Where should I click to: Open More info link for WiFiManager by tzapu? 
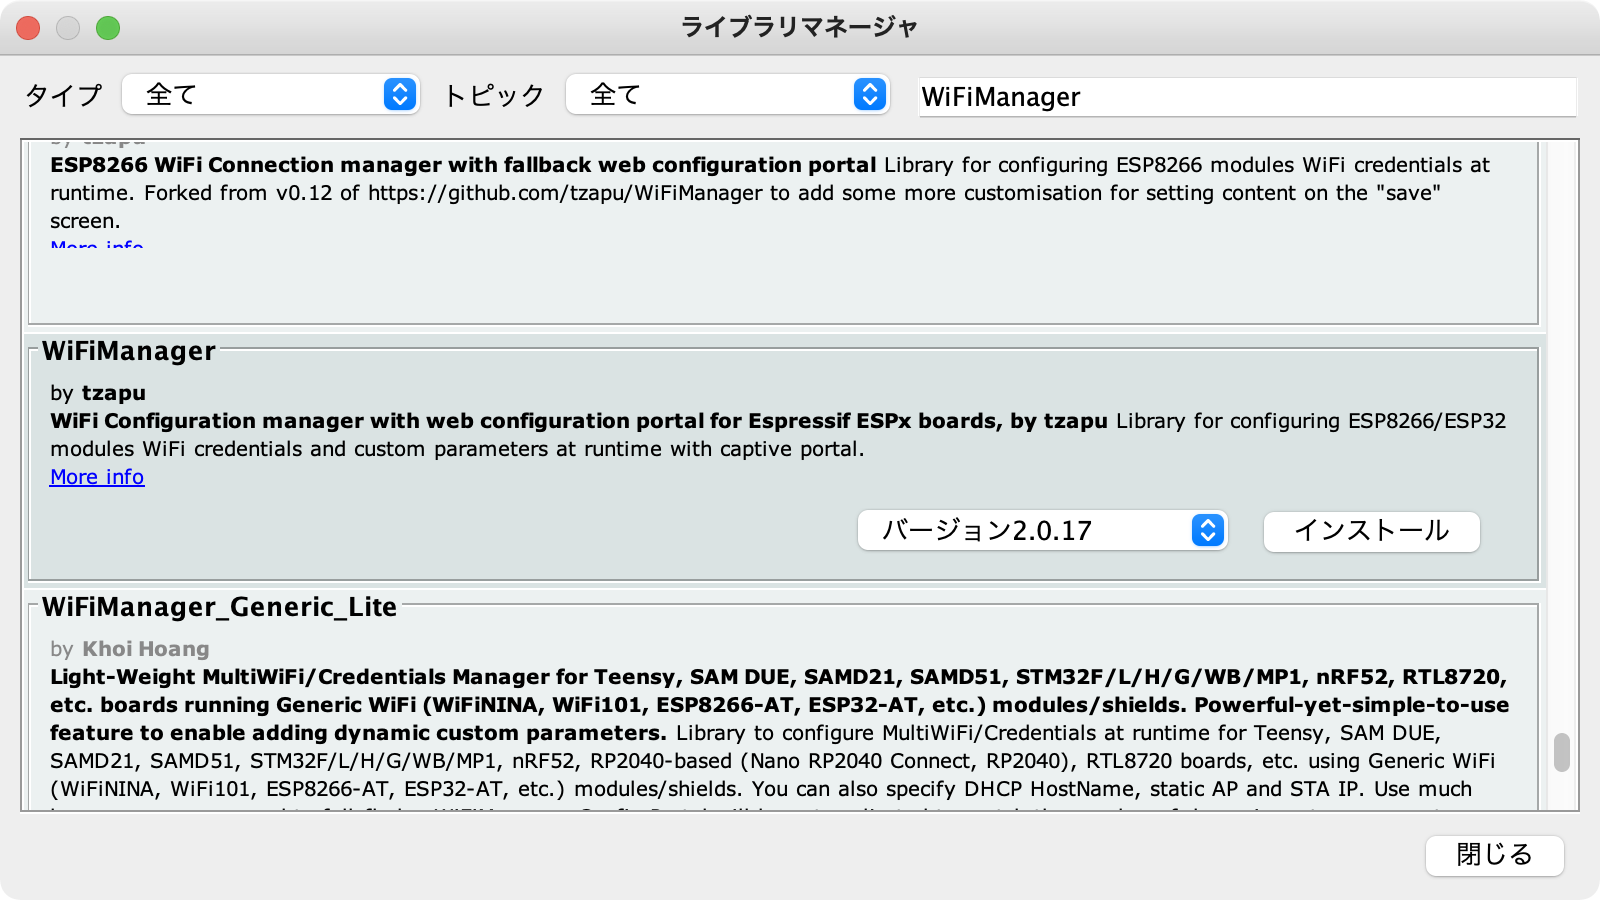point(97,477)
